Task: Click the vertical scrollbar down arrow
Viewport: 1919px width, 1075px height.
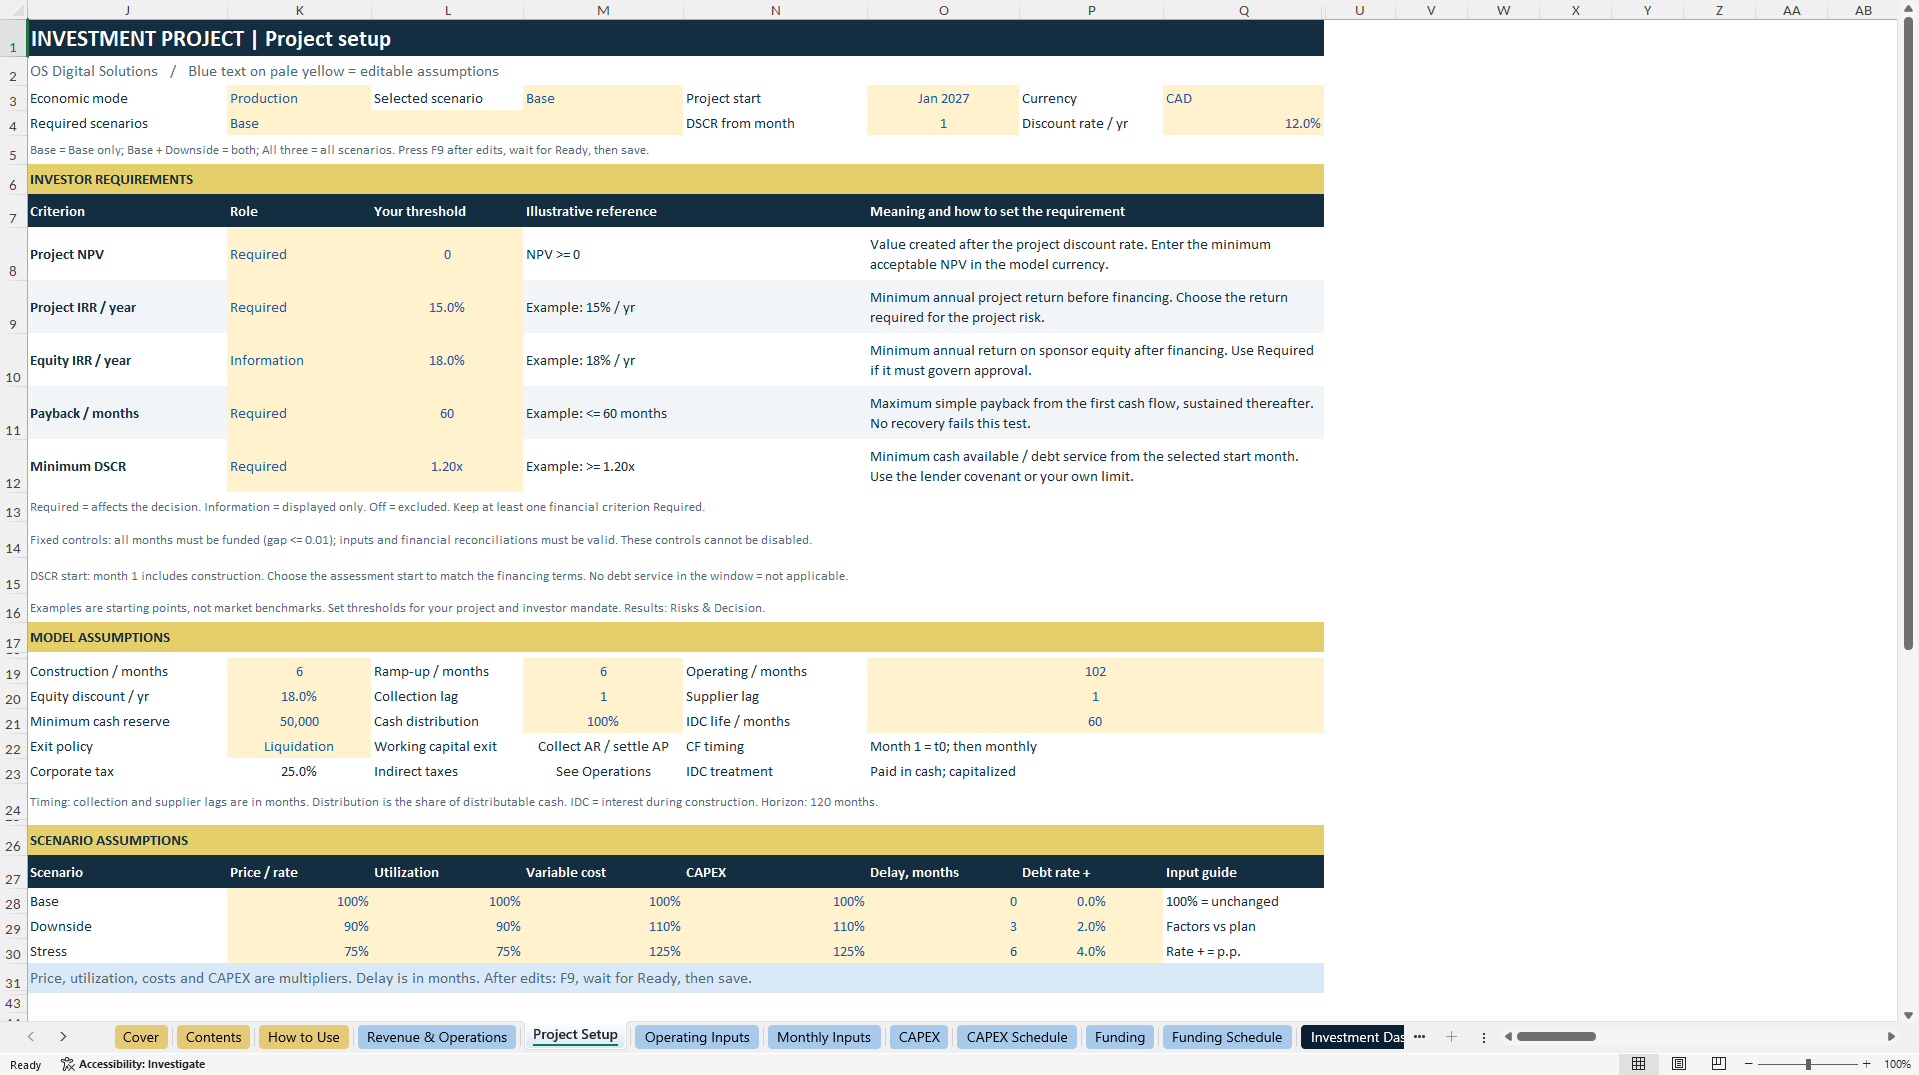Action: point(1908,1015)
